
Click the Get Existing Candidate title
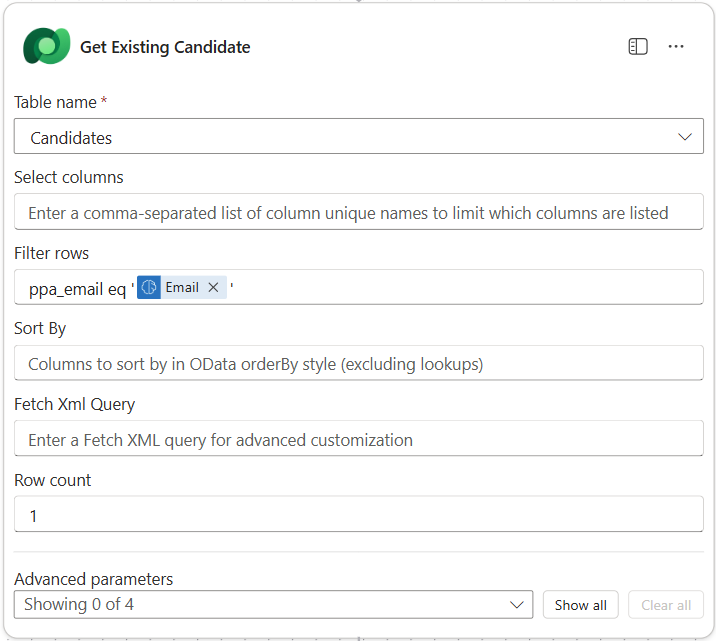coord(165,47)
